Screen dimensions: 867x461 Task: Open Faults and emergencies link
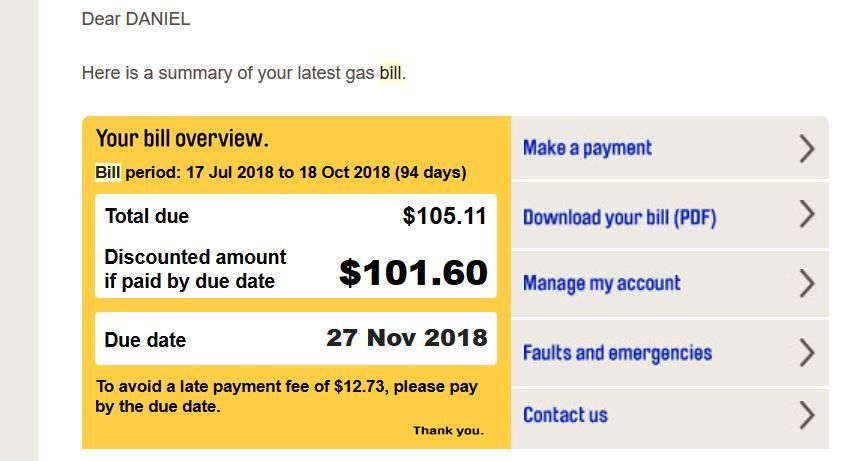tap(617, 353)
